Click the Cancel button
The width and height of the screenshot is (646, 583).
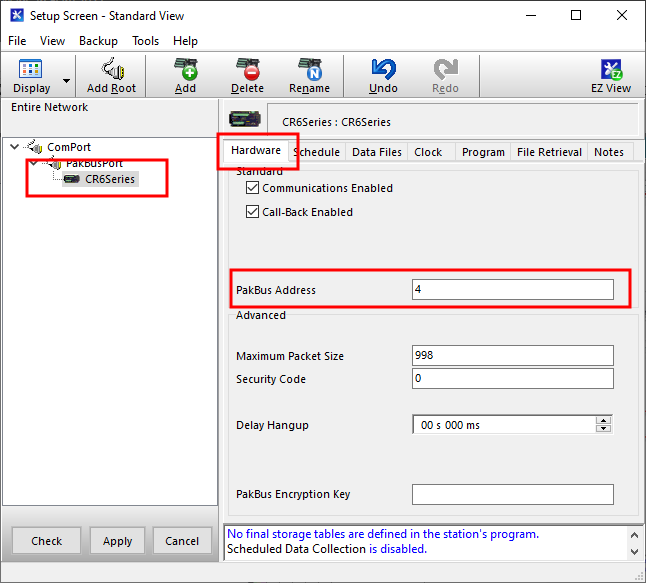point(182,541)
